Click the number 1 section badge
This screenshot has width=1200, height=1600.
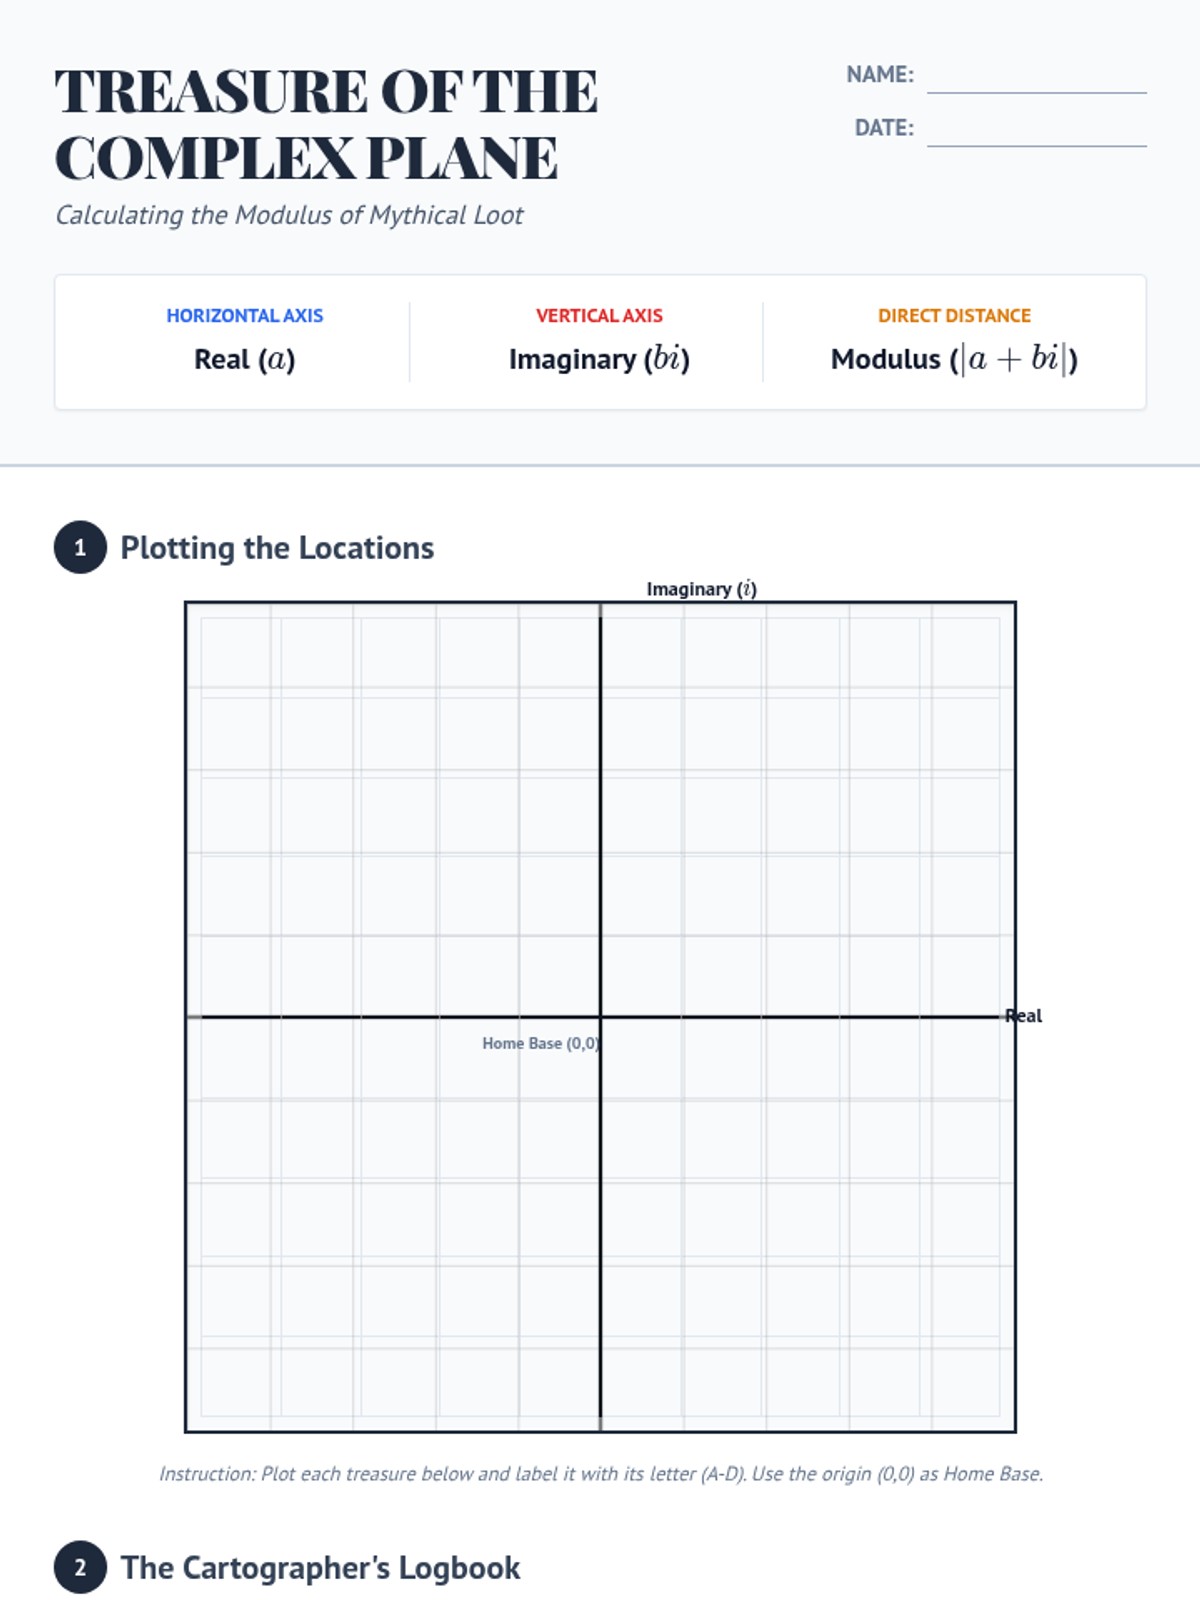pos(80,547)
